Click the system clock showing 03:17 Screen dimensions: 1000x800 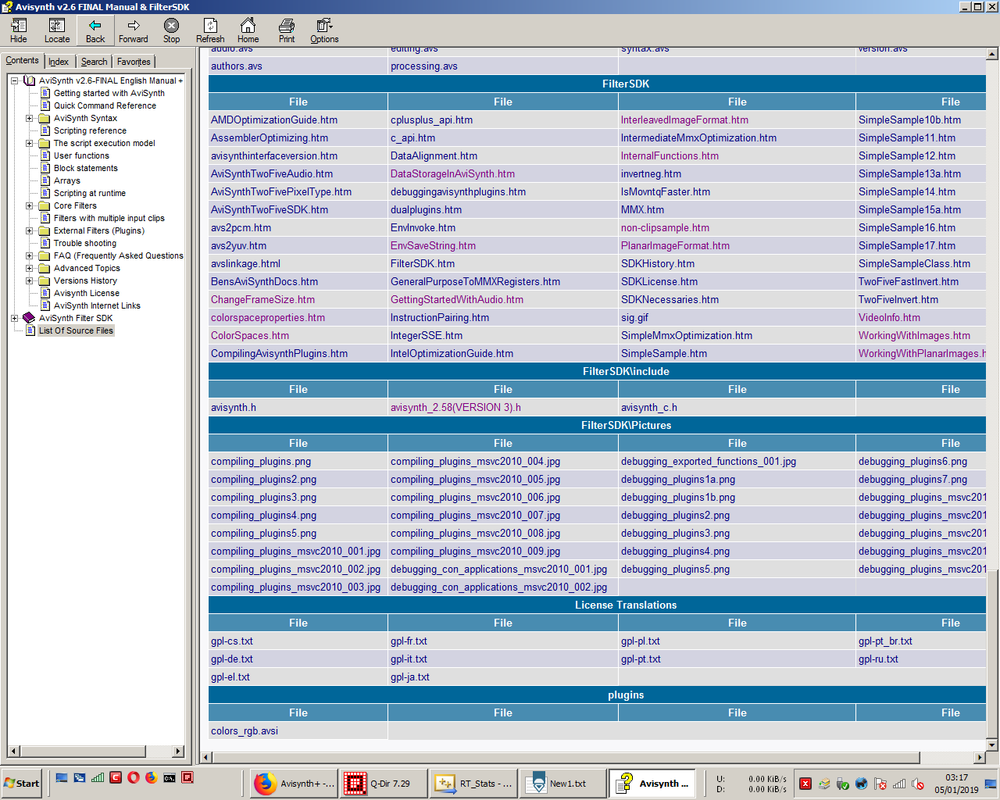click(x=957, y=778)
